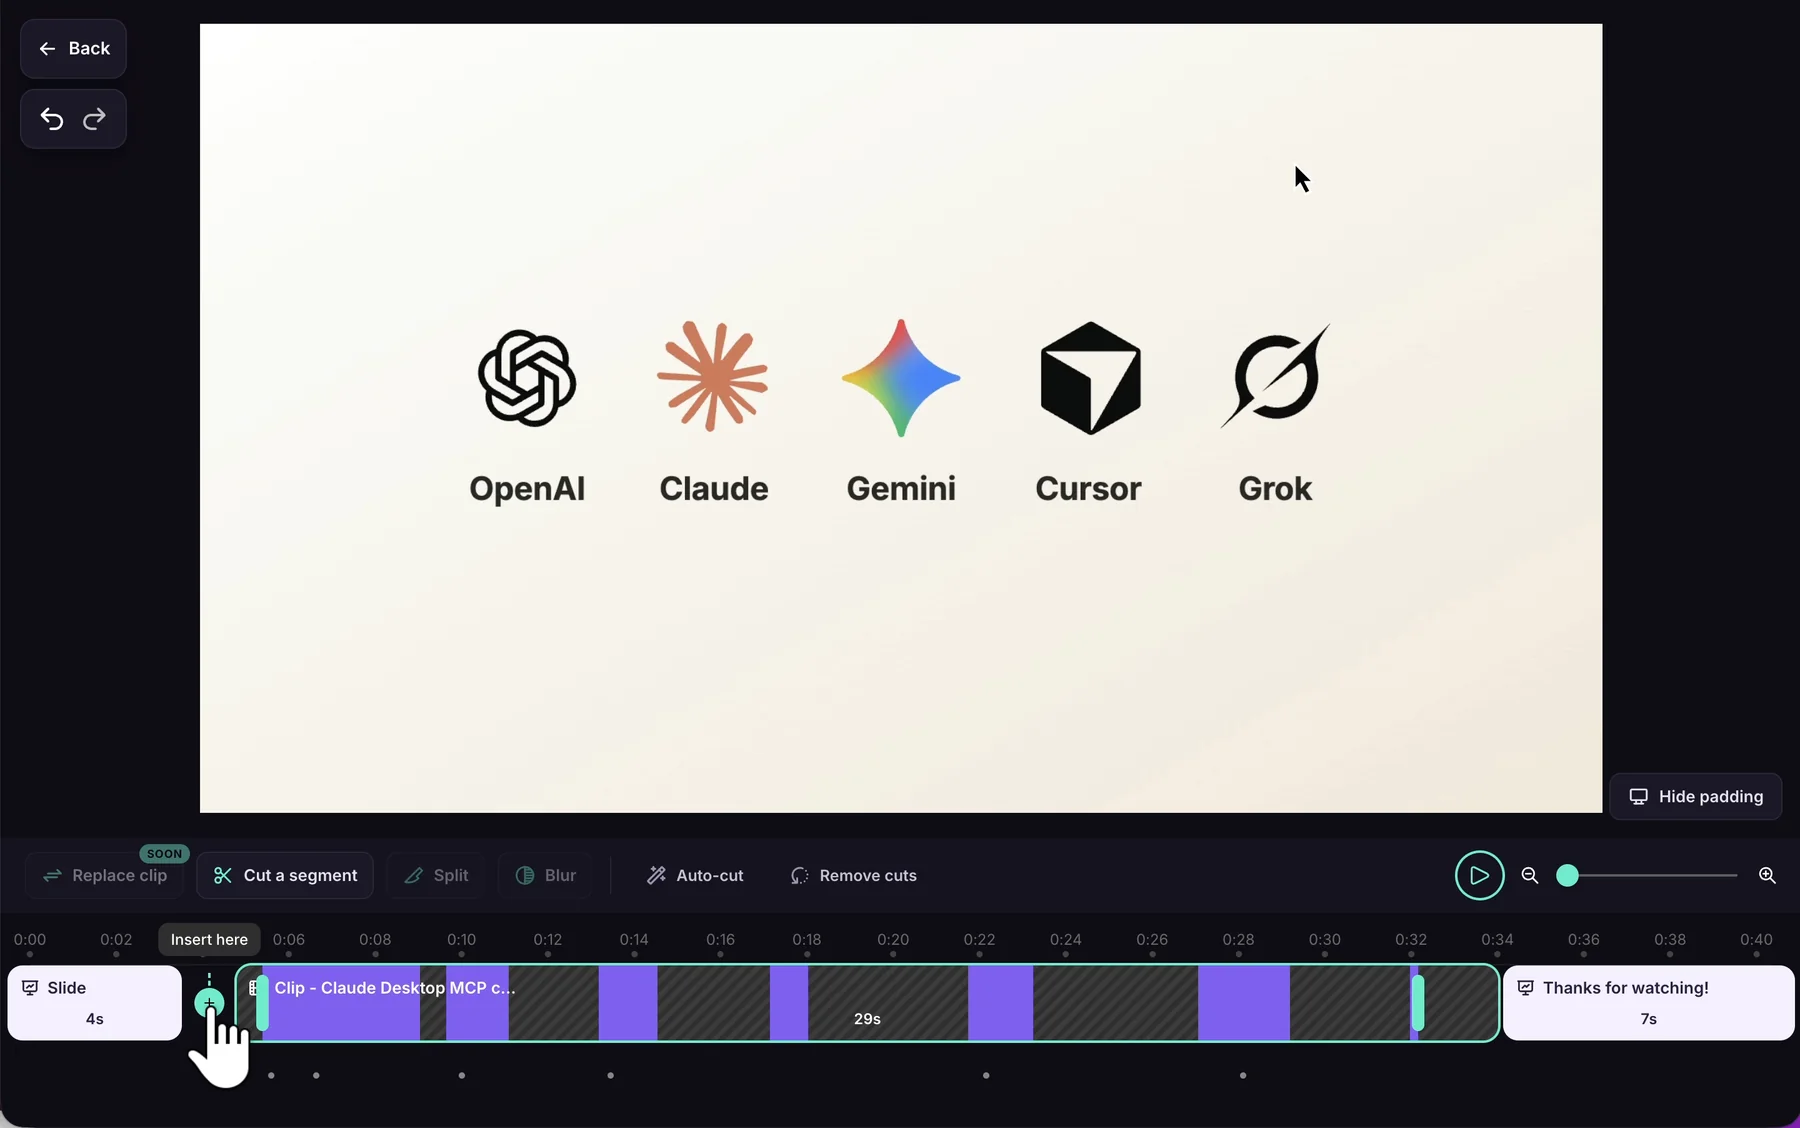Click the 0:00 mark on time ruler
Image resolution: width=1800 pixels, height=1128 pixels.
[x=30, y=939]
